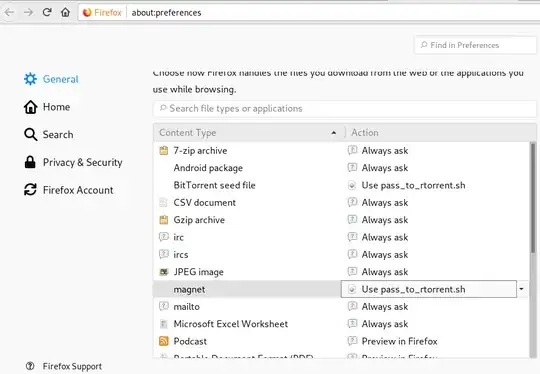Focus the Find in Preferences field
540x374 pixels.
(x=475, y=45)
